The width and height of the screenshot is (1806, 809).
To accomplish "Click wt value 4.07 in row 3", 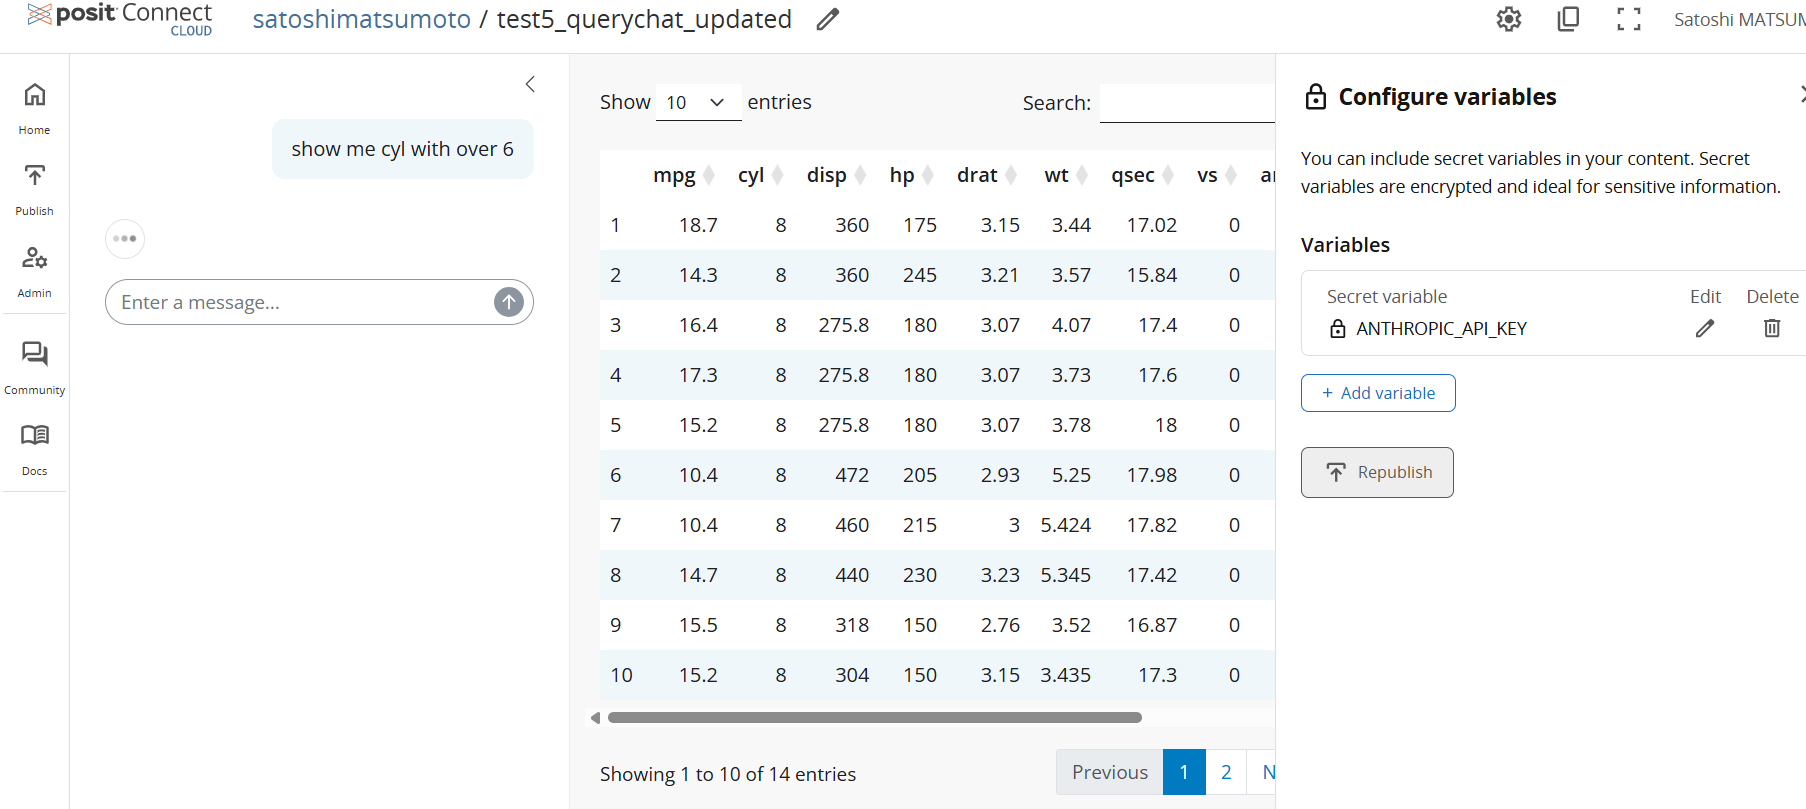I will pos(1071,325).
